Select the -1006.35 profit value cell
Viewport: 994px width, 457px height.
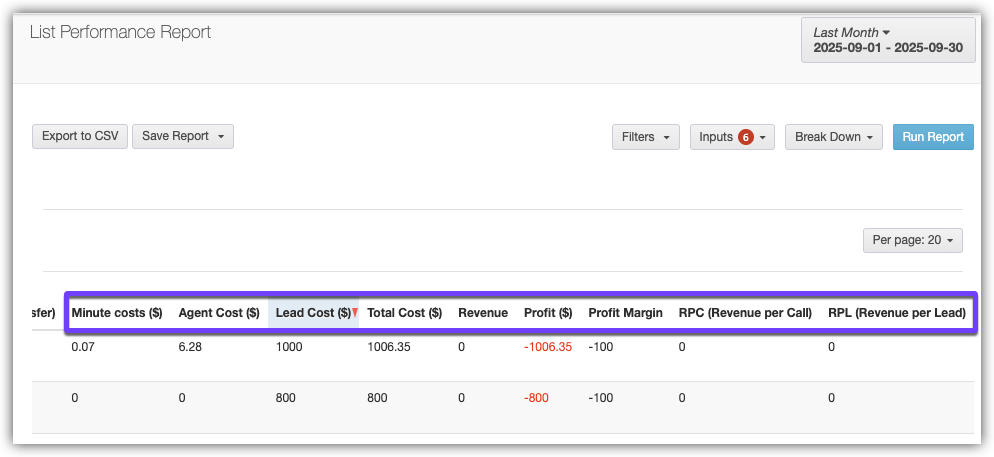pyautogui.click(x=548, y=347)
